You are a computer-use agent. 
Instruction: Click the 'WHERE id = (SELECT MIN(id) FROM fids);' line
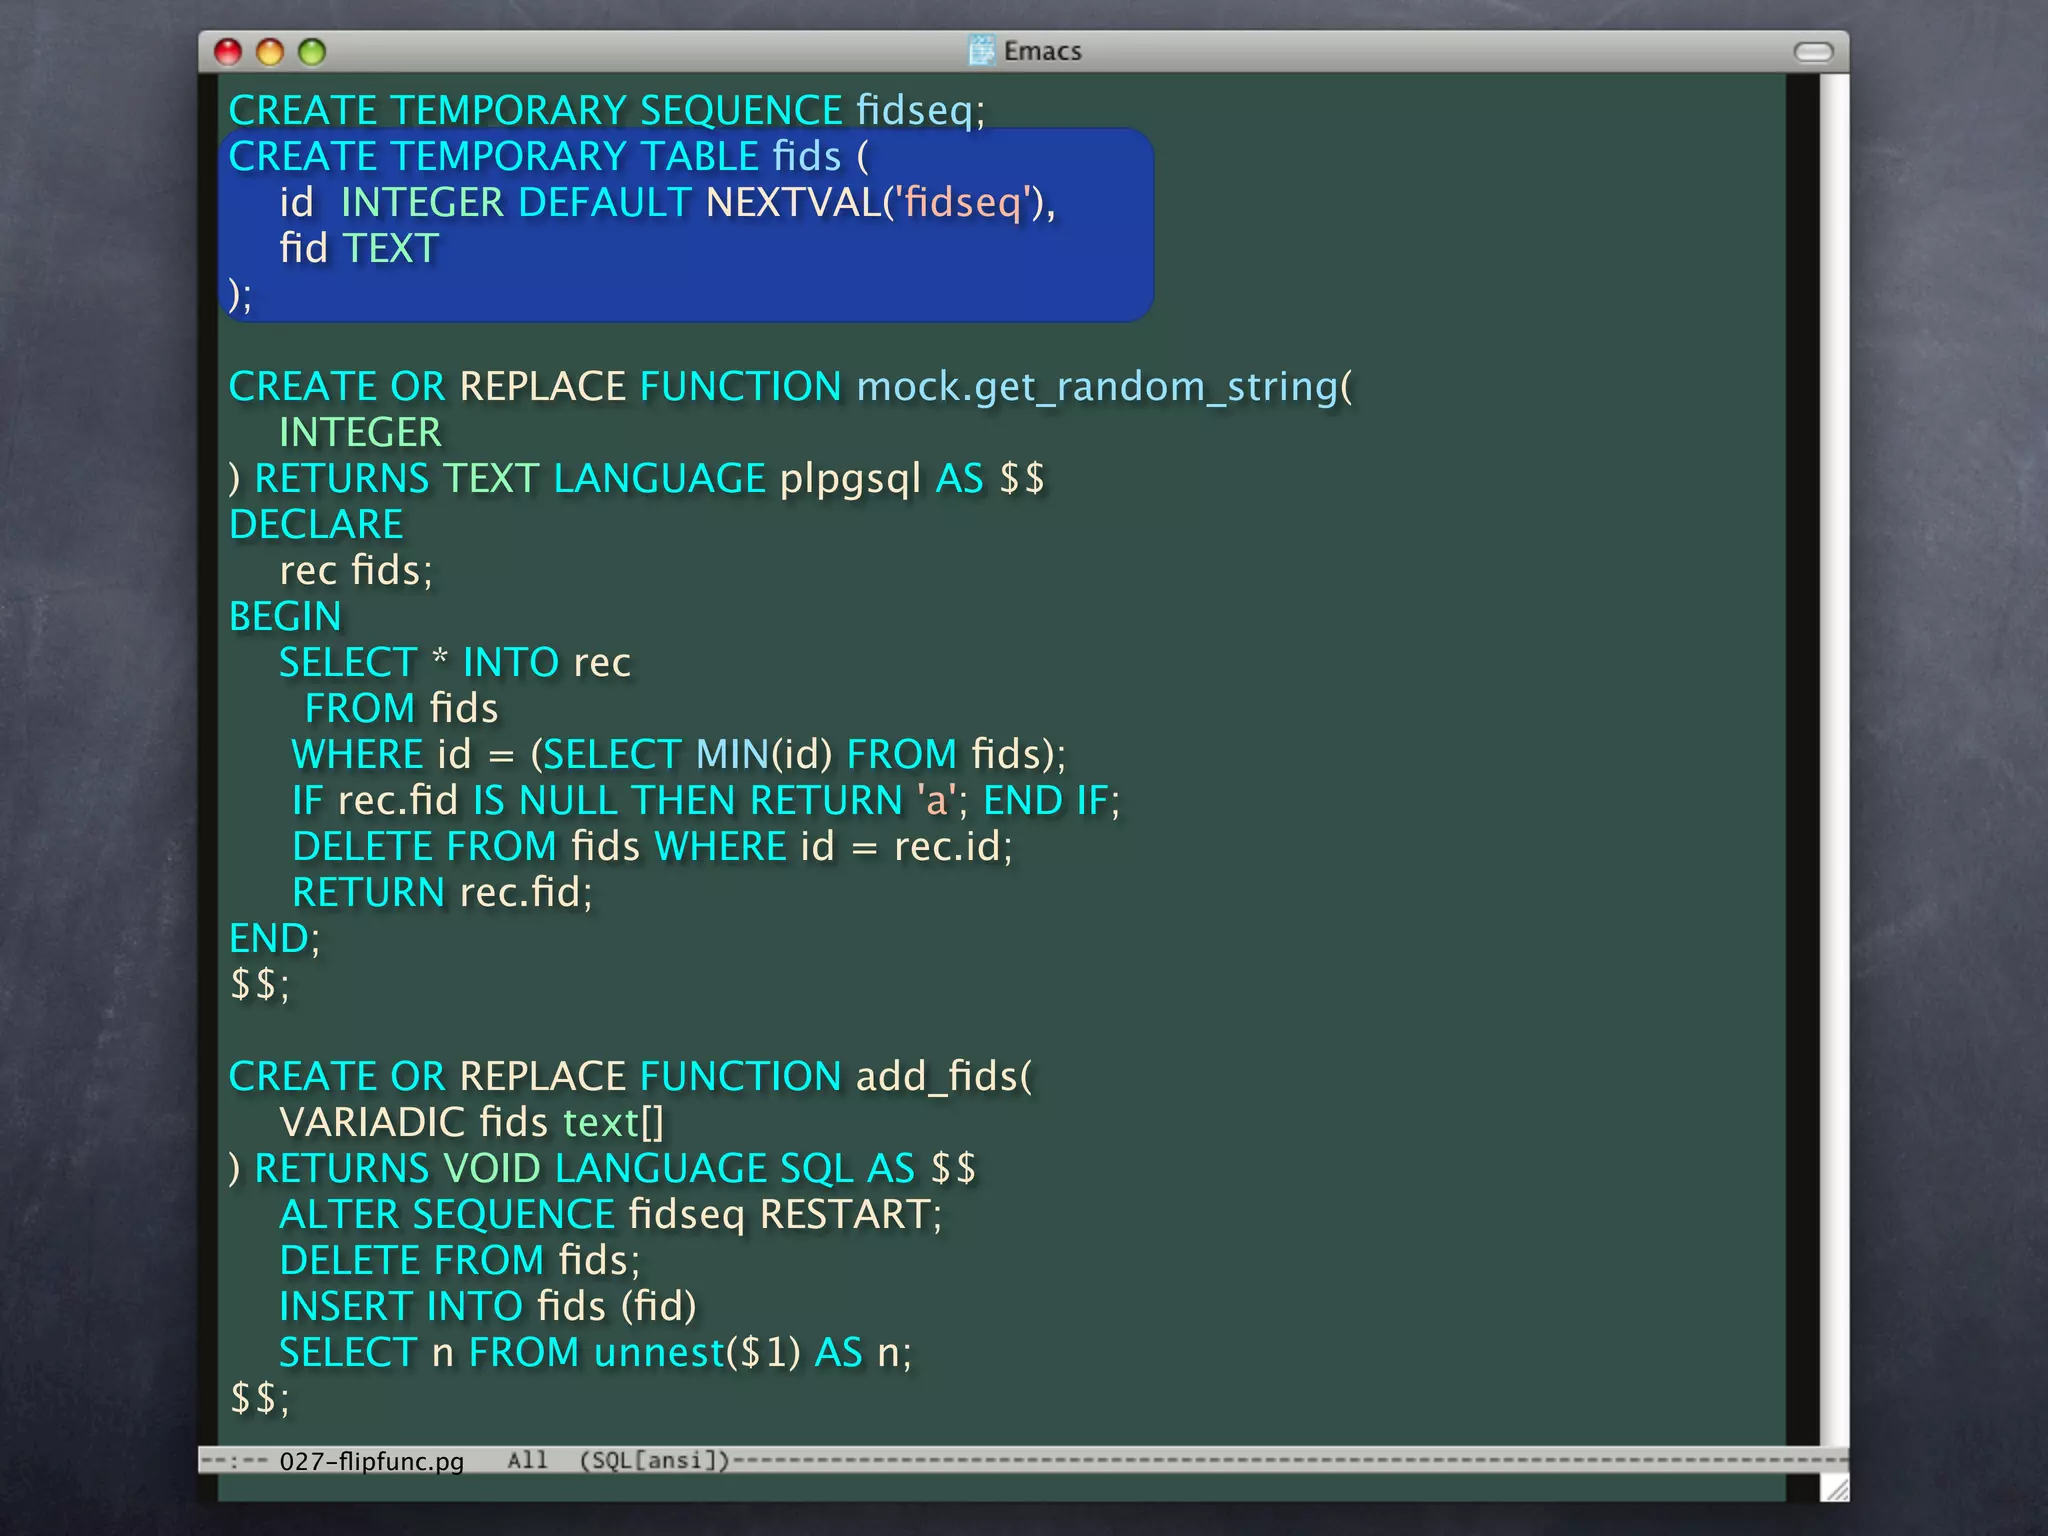pyautogui.click(x=679, y=754)
